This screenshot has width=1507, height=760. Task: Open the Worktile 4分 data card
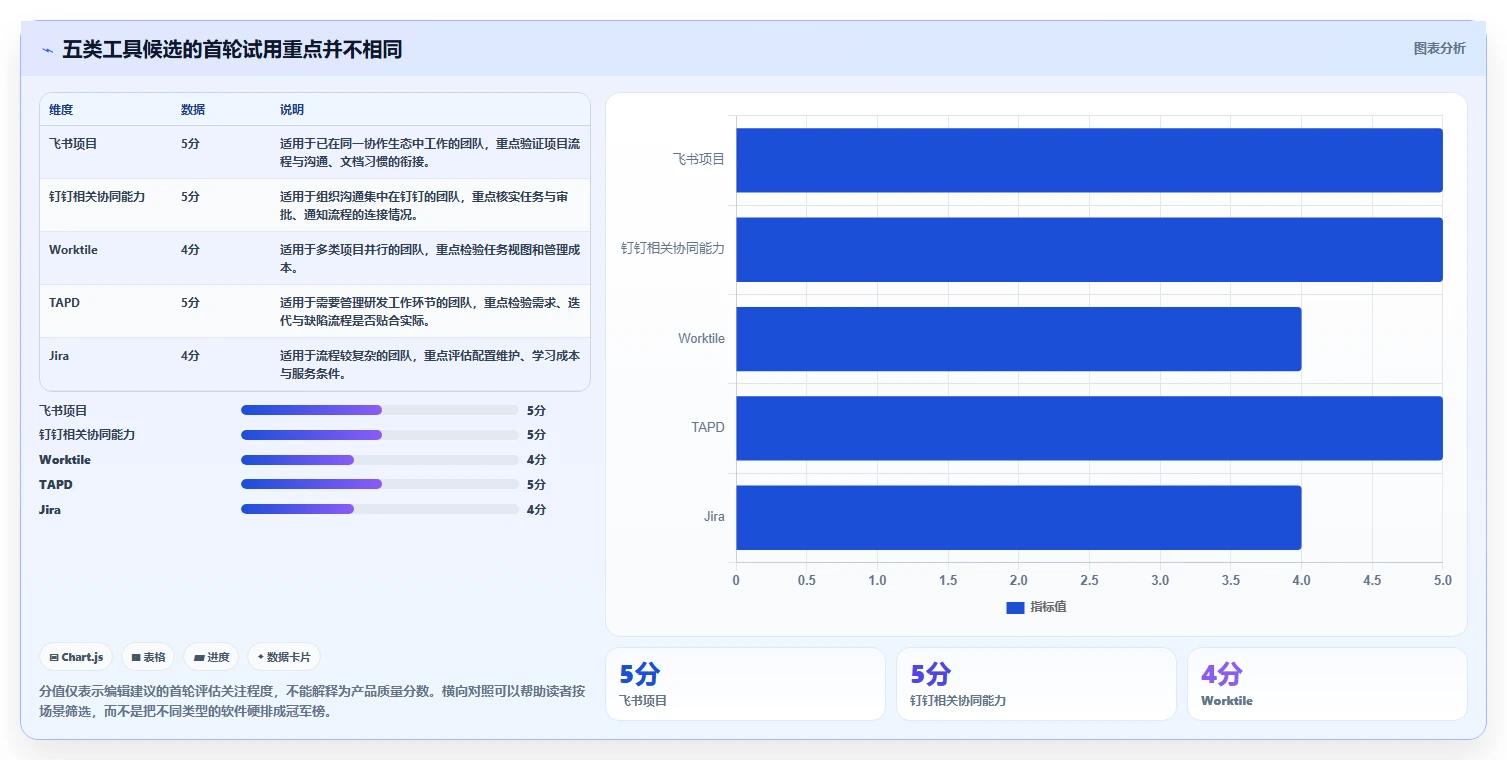[1327, 684]
